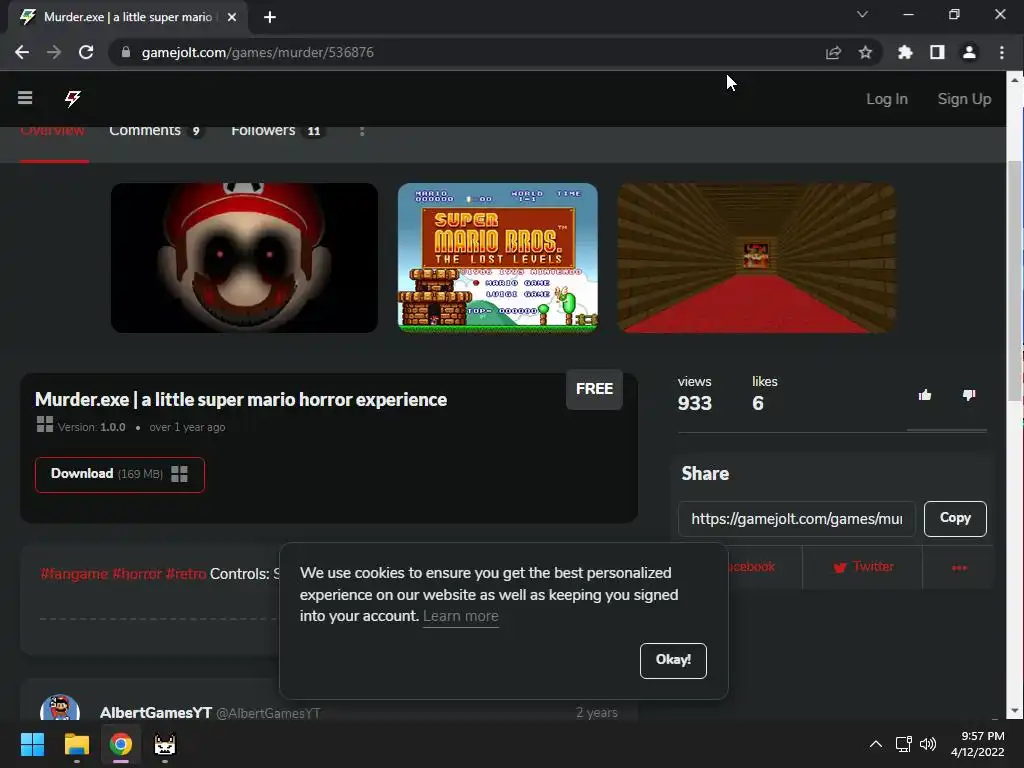Viewport: 1024px width, 768px height.
Task: Share the game on Twitter
Action: coord(863,567)
